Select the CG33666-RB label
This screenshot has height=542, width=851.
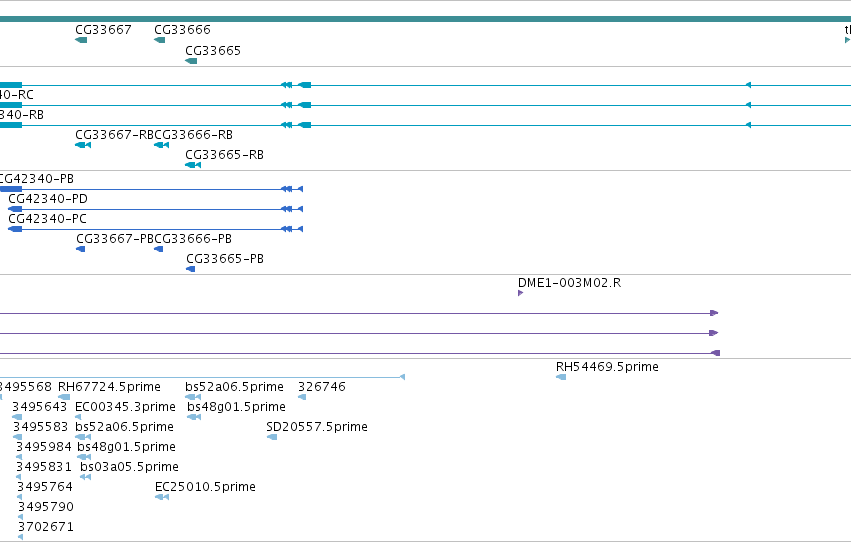click(x=194, y=135)
